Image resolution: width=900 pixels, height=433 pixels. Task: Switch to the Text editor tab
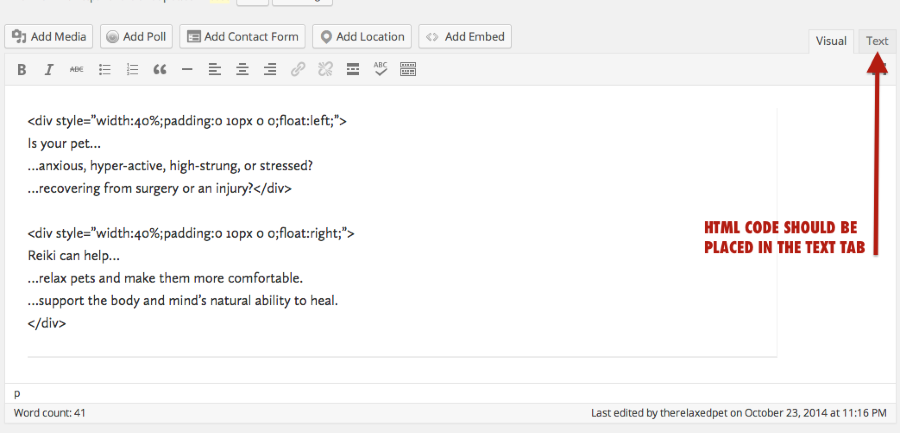[877, 41]
